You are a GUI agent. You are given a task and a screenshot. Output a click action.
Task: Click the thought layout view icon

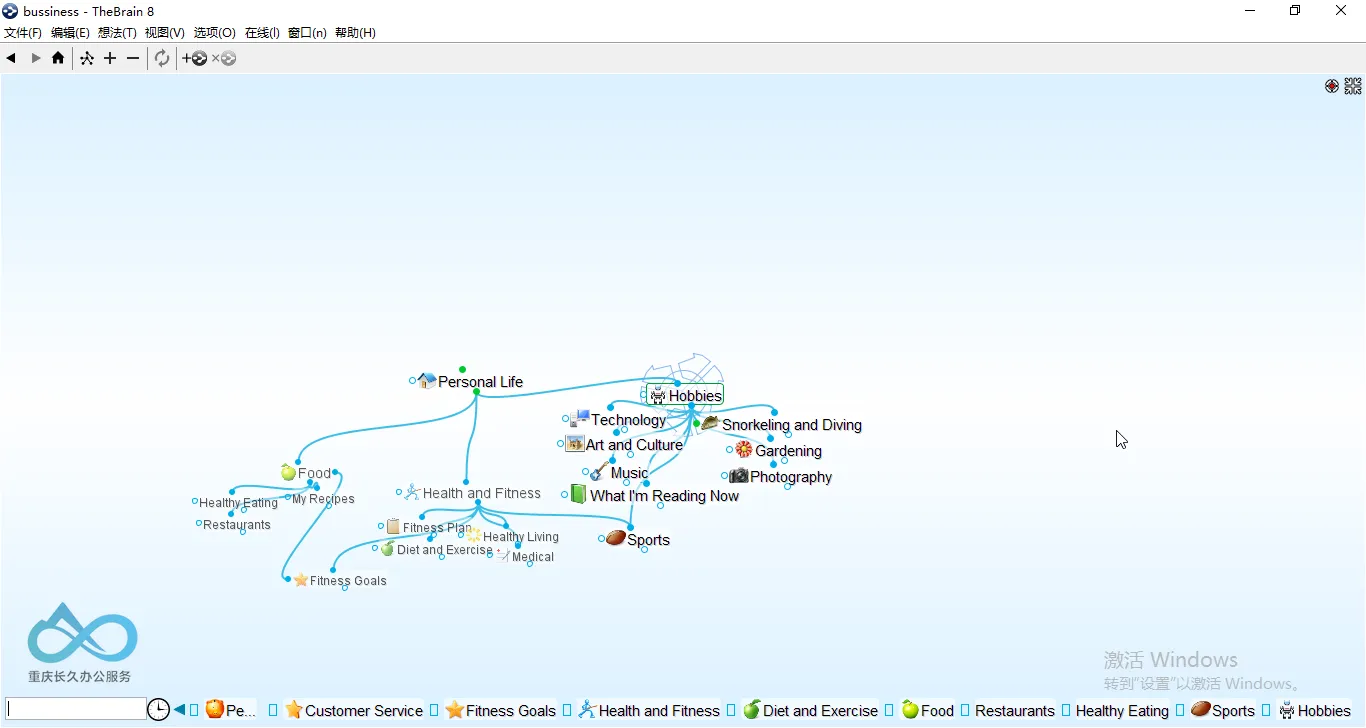(87, 58)
